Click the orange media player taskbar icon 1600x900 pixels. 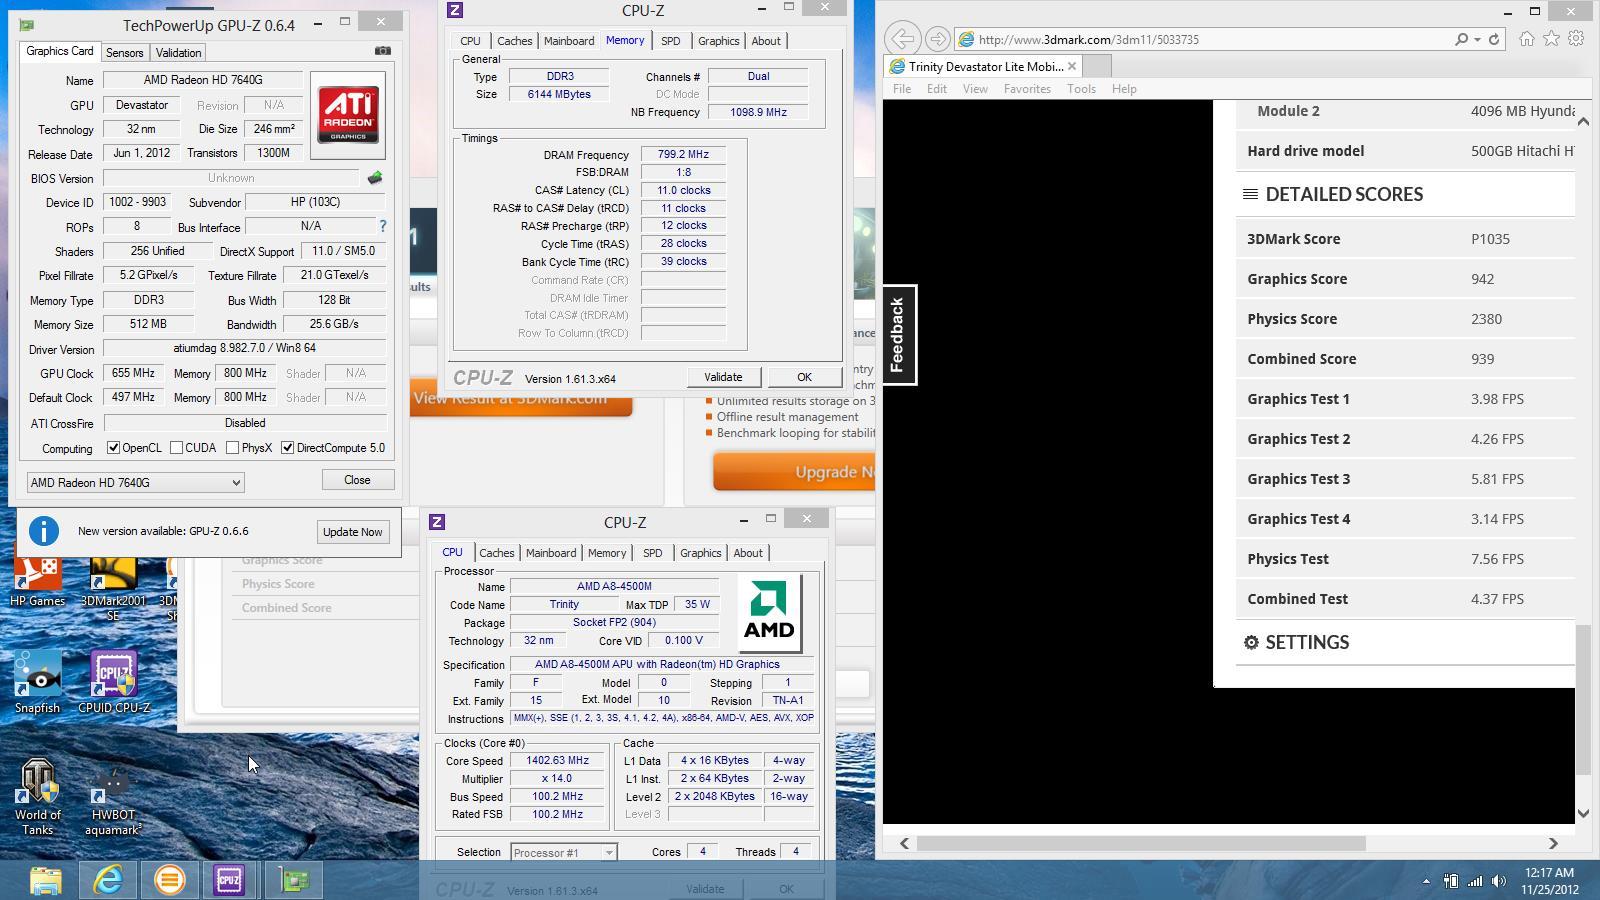[x=170, y=880]
